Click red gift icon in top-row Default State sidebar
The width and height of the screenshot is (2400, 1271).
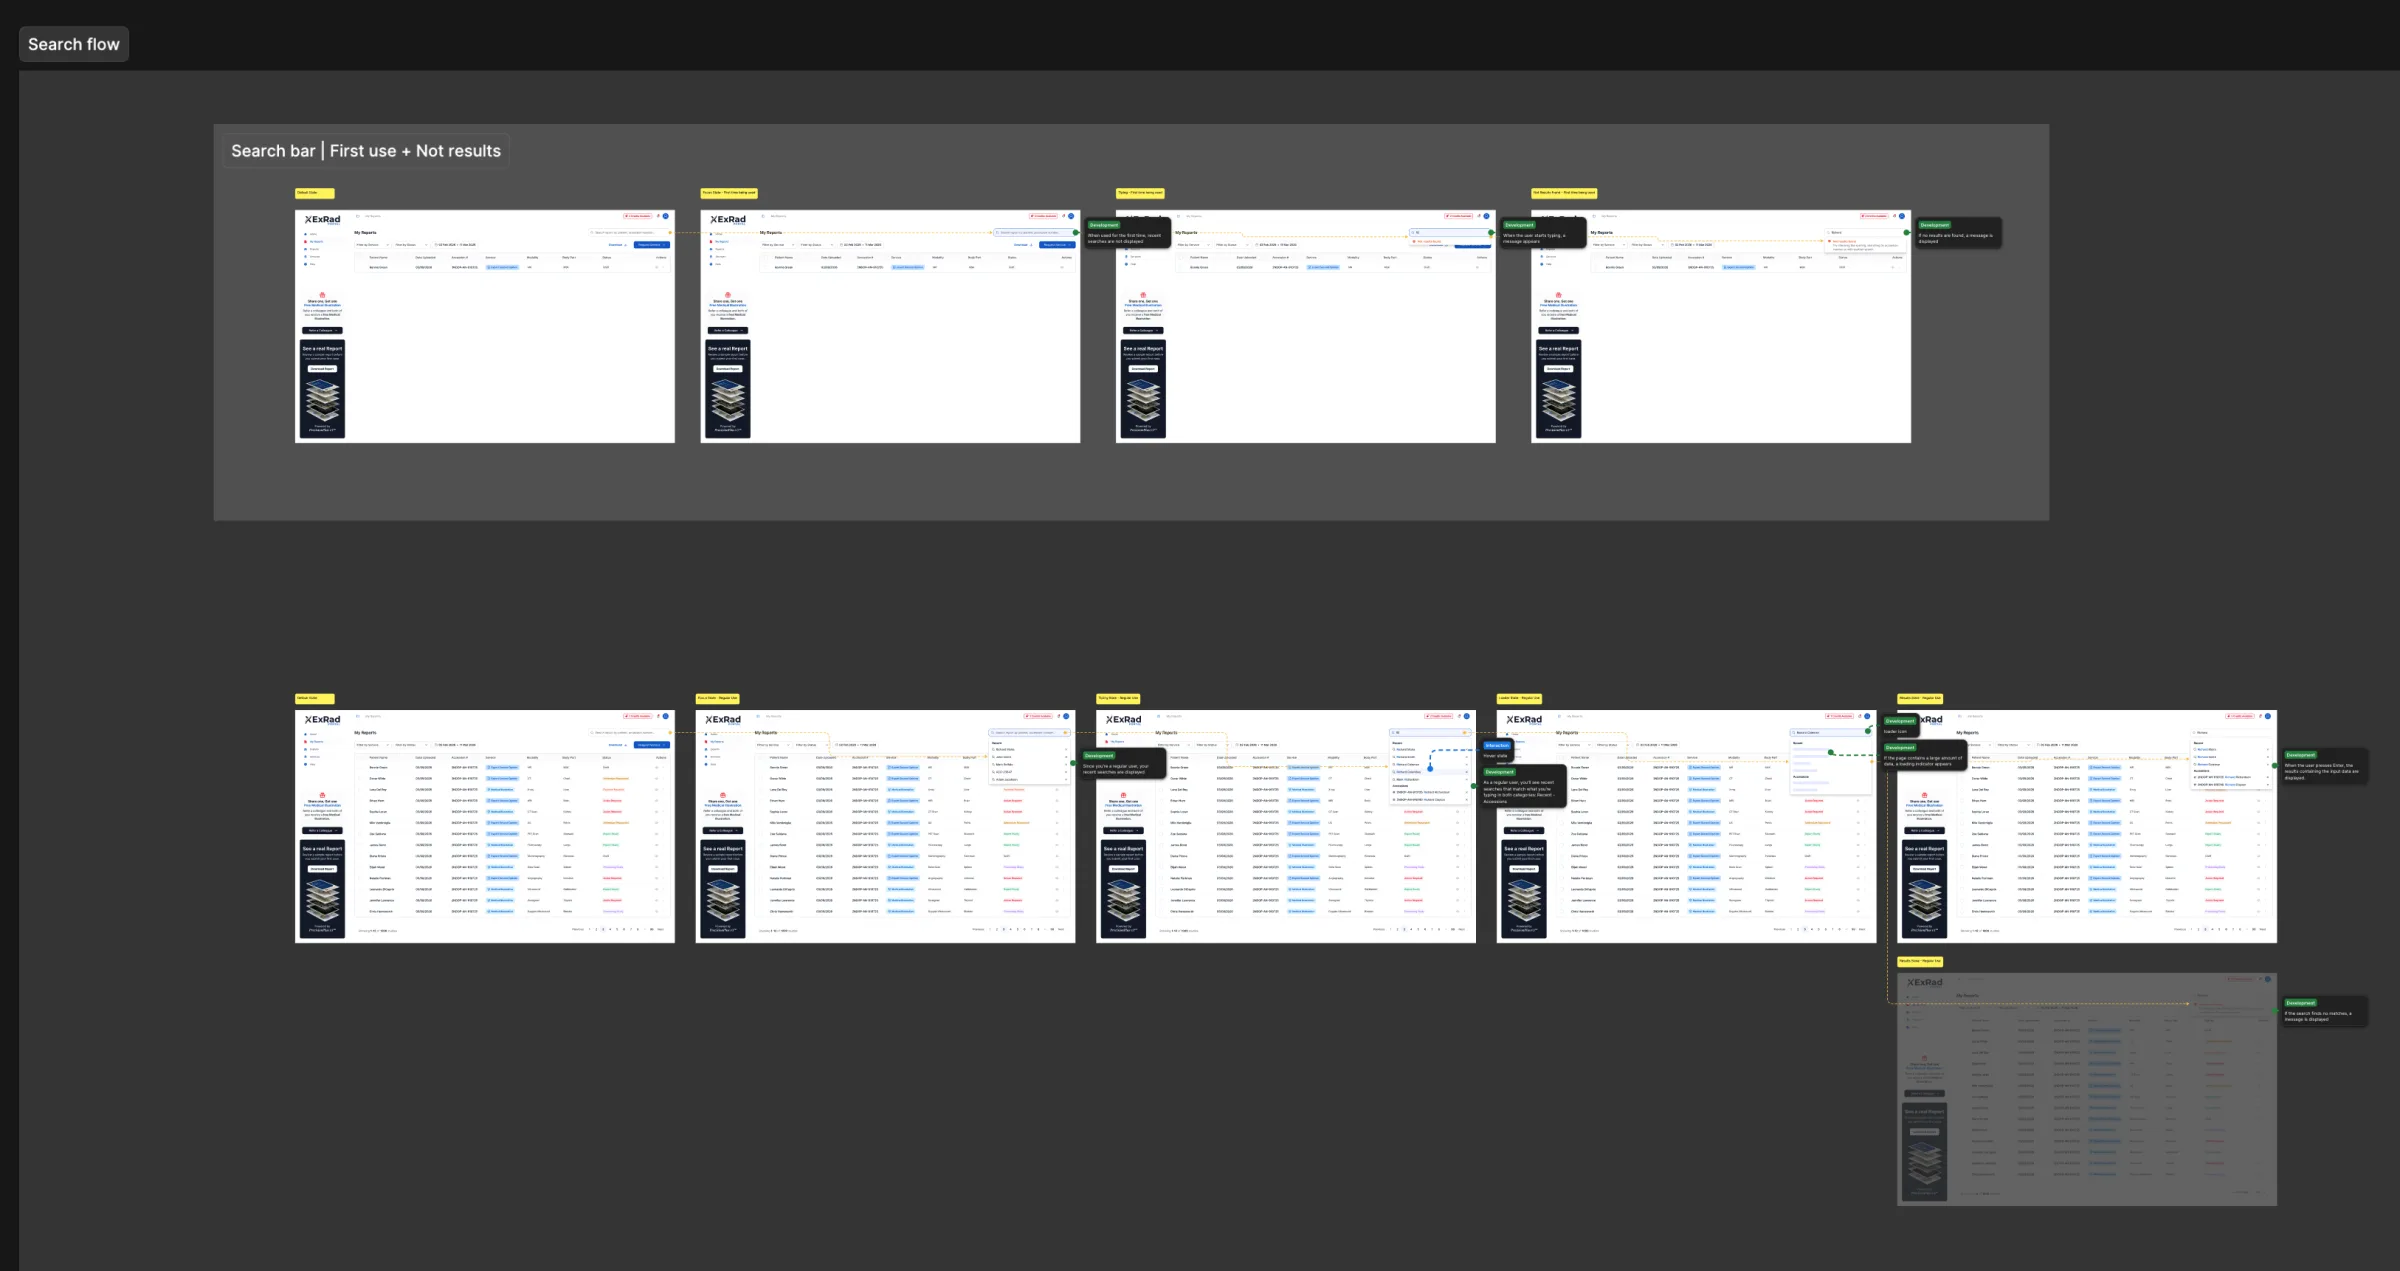pyautogui.click(x=322, y=295)
